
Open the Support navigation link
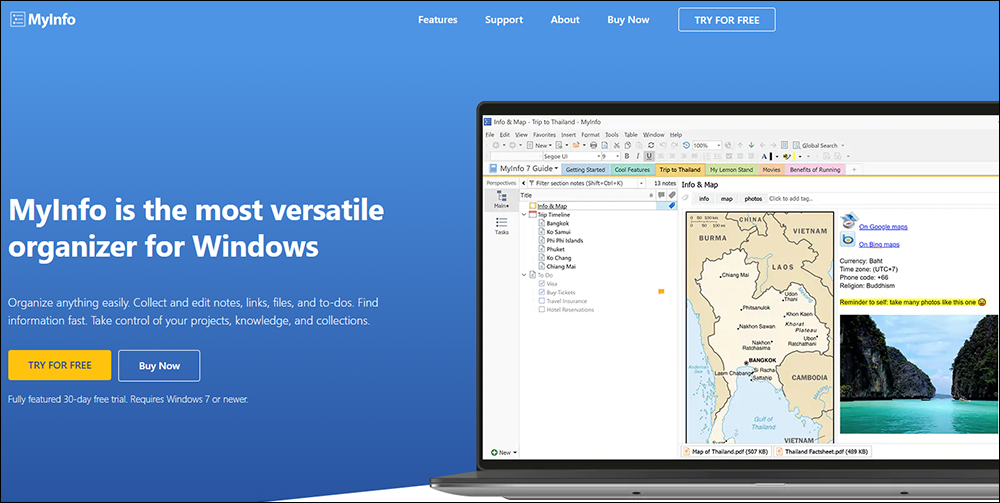tap(504, 20)
